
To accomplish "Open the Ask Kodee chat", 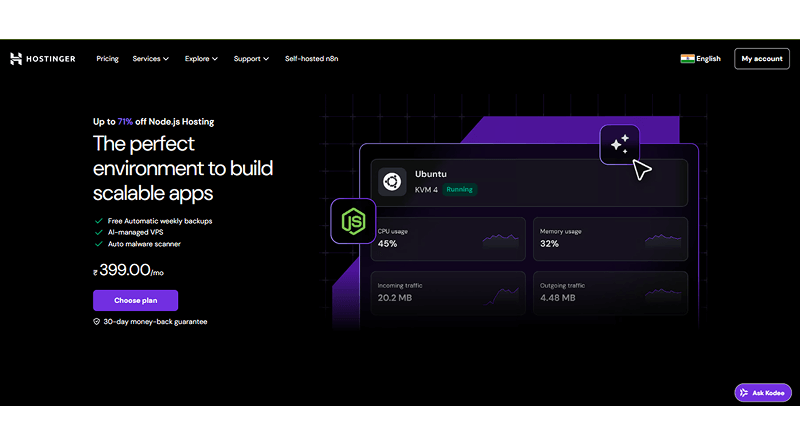I will click(x=763, y=393).
